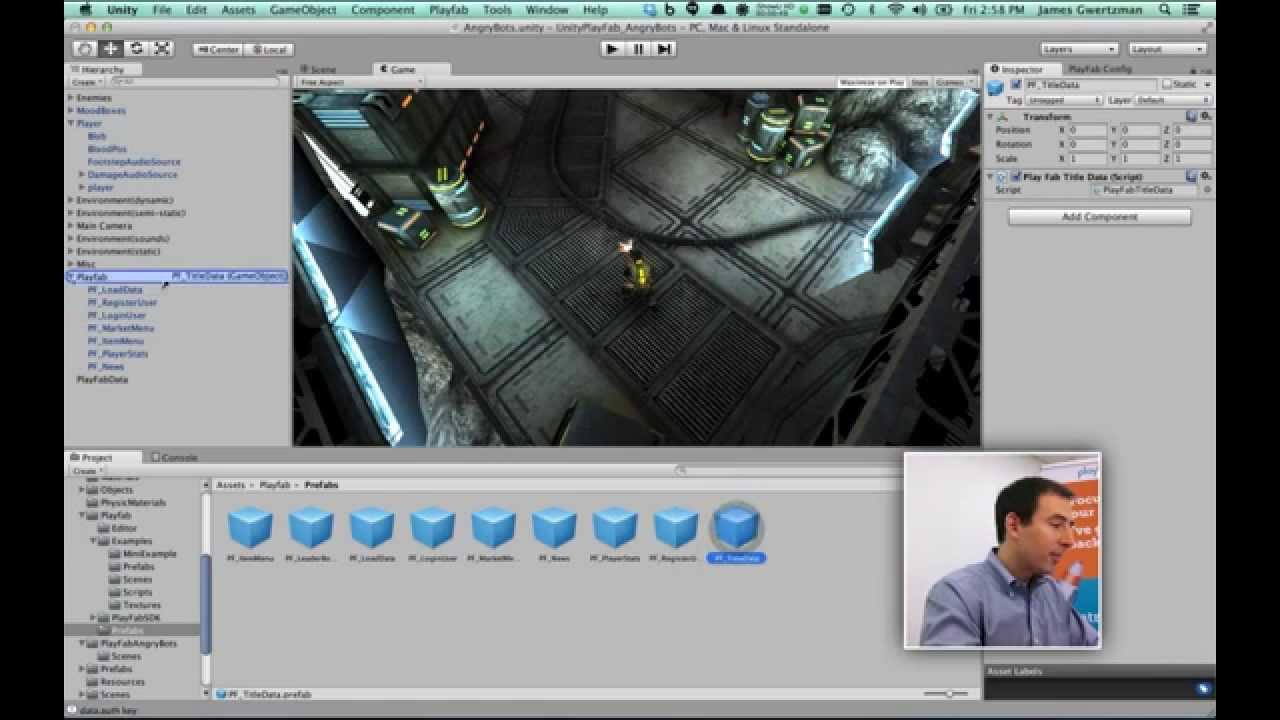Open the GameObject menu
The height and width of the screenshot is (720, 1280).
301,9
